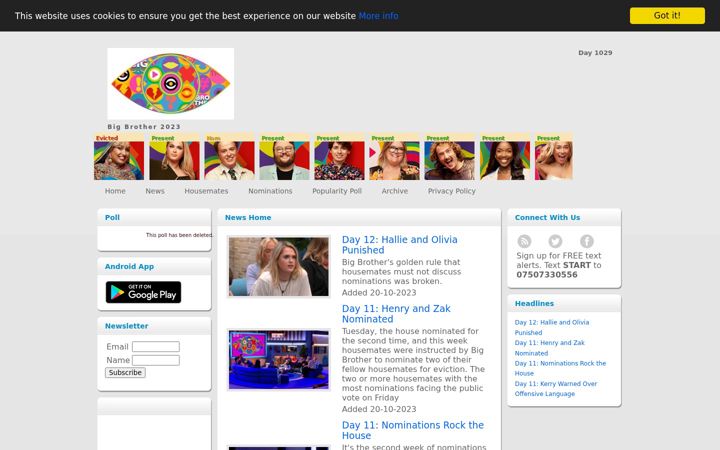Image resolution: width=720 pixels, height=450 pixels.
Task: Open headline Day 11: Nominations Rock the House
Action: (x=560, y=368)
